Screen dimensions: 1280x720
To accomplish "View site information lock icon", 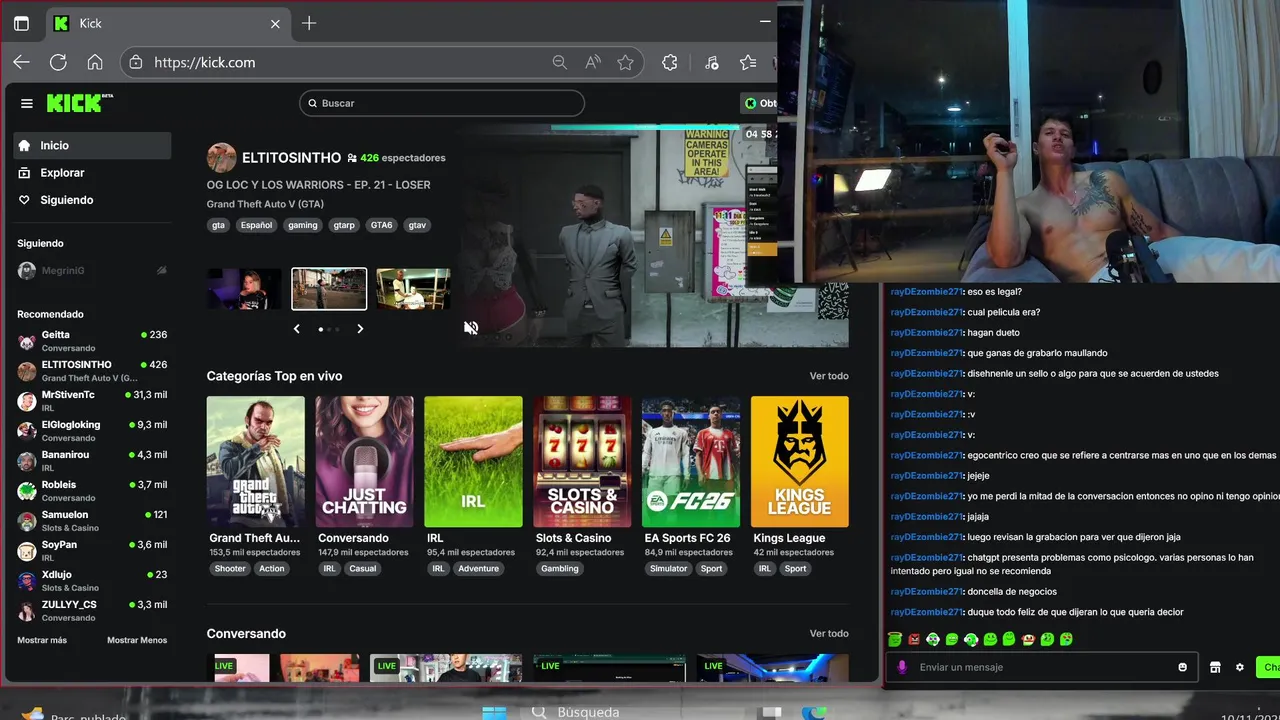I will pyautogui.click(x=137, y=62).
